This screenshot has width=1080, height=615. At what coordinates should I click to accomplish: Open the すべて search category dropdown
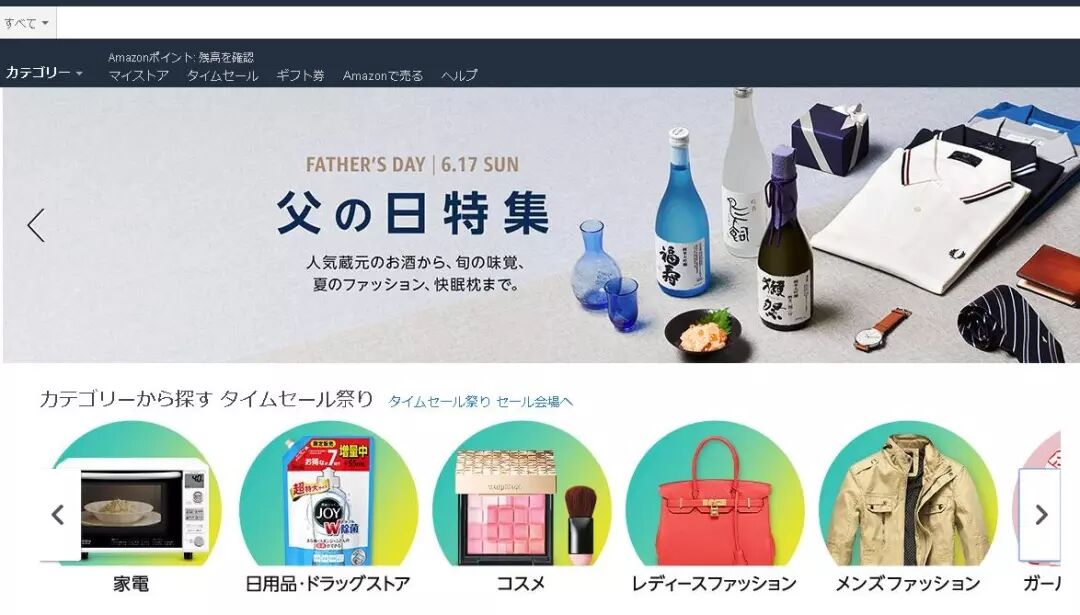pos(27,23)
